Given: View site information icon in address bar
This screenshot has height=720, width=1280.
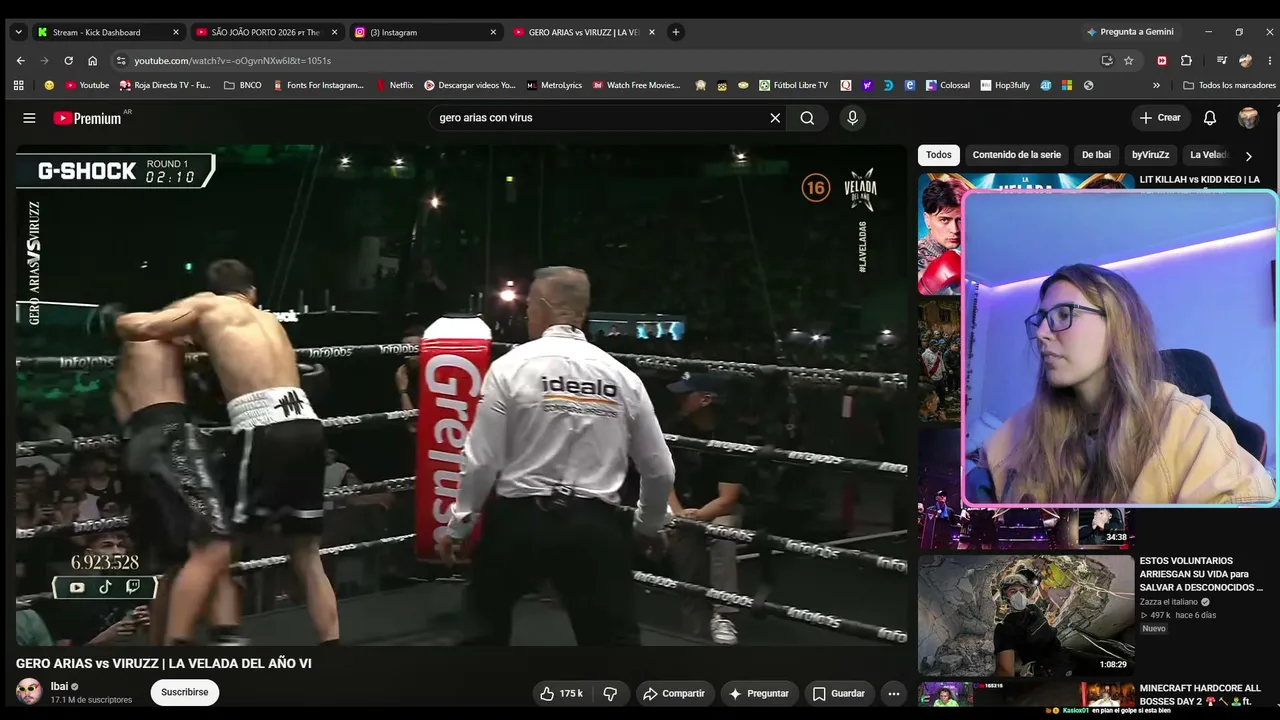Looking at the screenshot, I should (x=121, y=60).
